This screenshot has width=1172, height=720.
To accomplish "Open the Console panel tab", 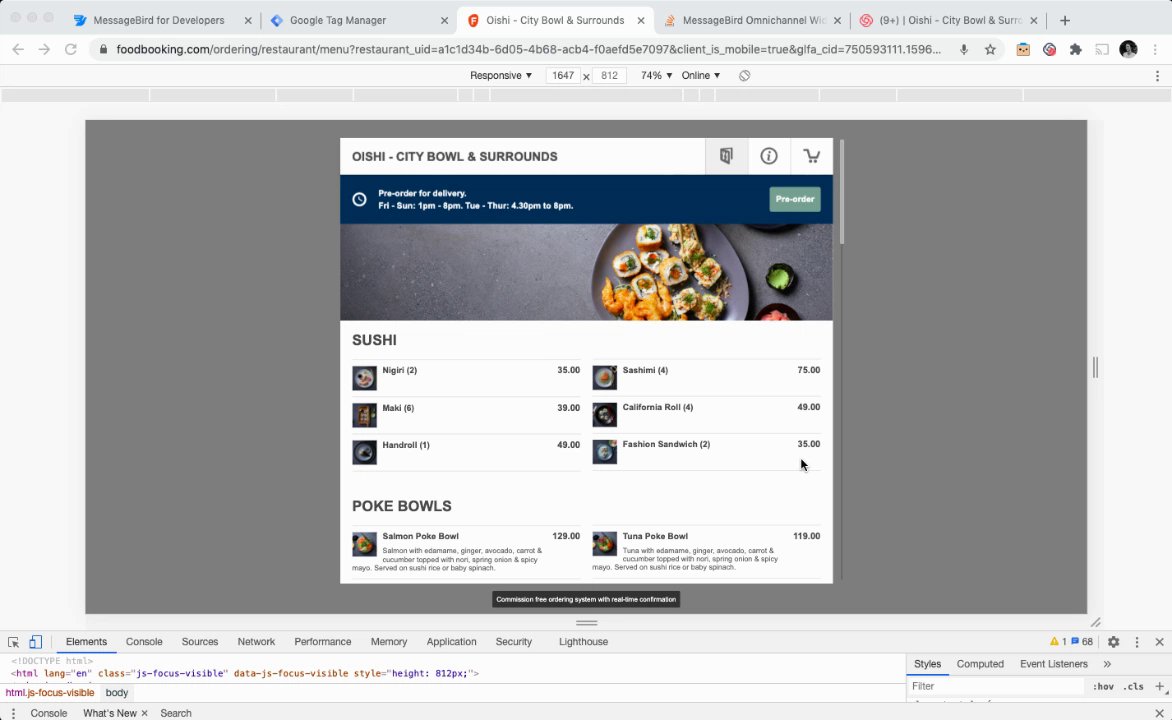I will point(144,641).
